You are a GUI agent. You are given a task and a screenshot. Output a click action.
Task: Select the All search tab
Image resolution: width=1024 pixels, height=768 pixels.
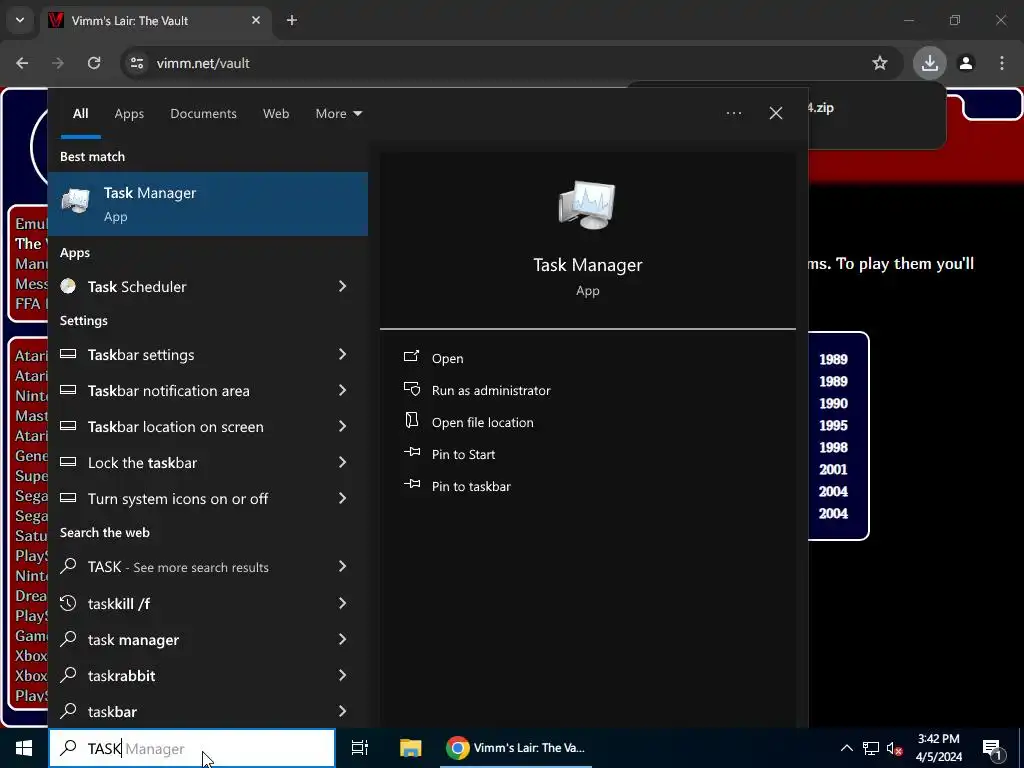(x=80, y=113)
